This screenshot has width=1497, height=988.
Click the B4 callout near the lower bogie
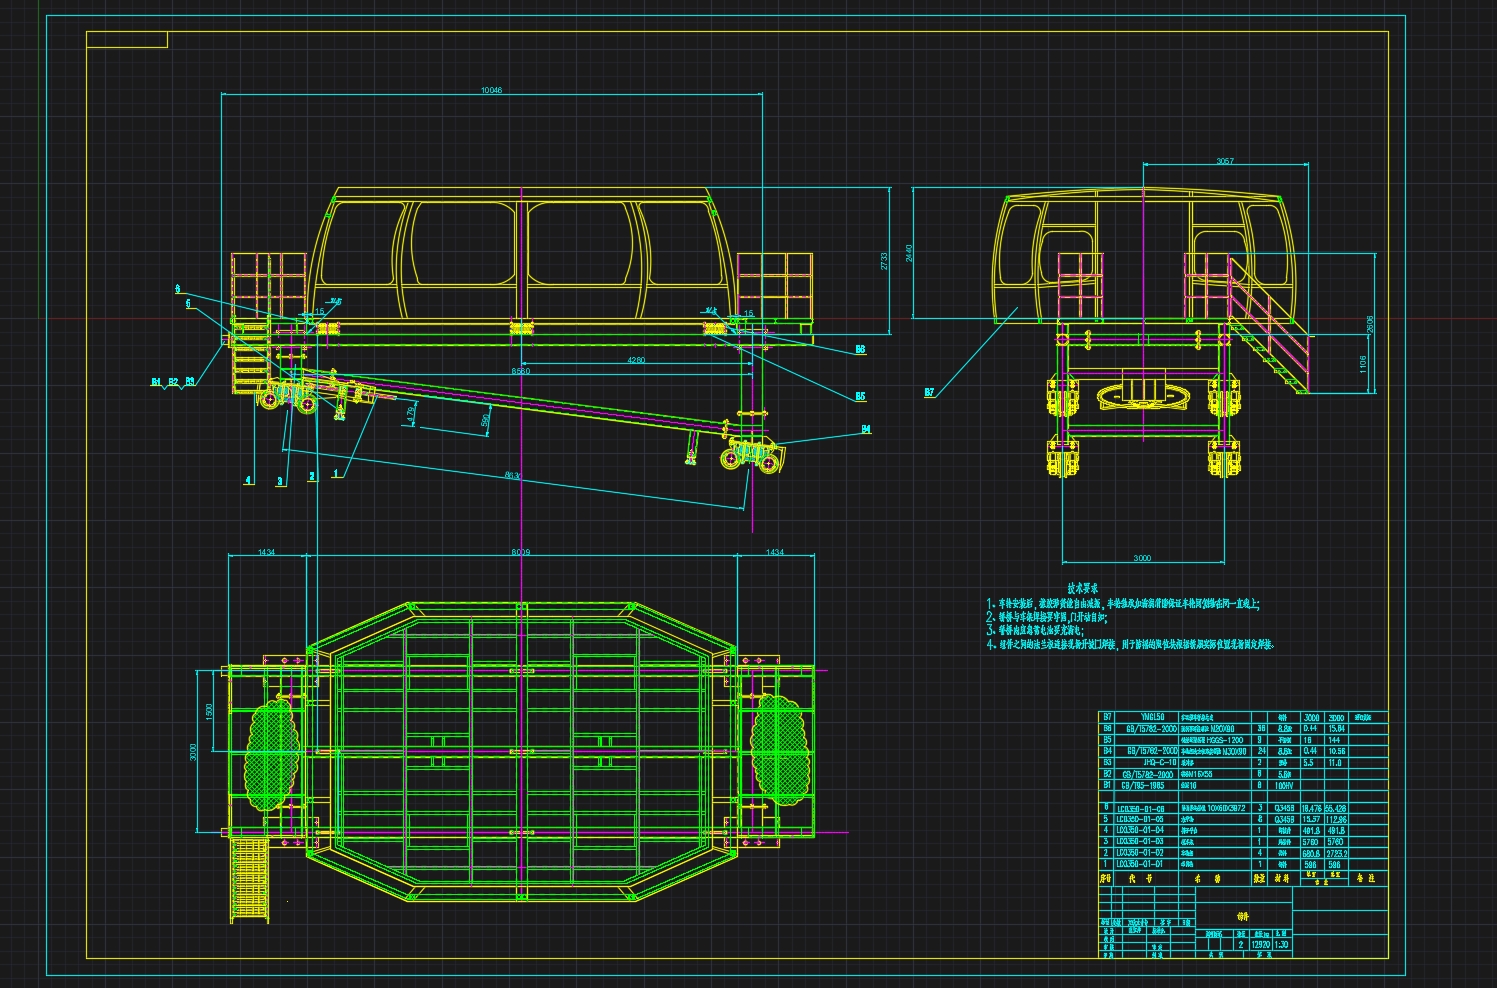[x=866, y=430]
